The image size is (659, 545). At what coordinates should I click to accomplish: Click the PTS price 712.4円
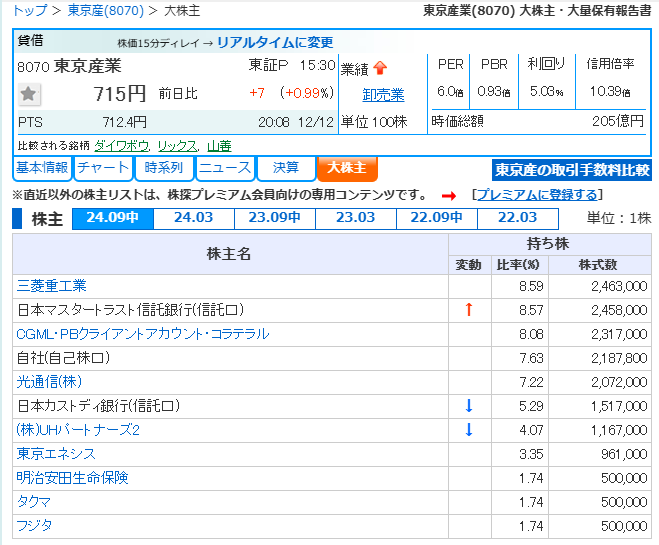(x=125, y=122)
